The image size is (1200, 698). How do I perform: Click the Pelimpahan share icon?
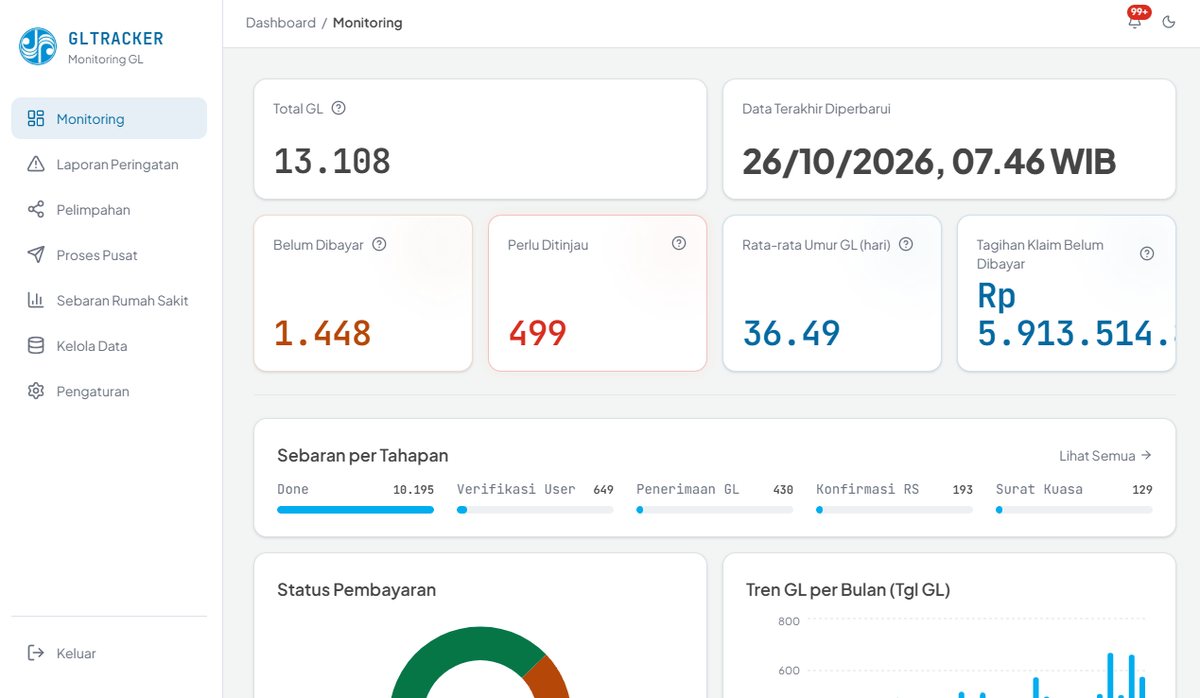click(x=36, y=210)
